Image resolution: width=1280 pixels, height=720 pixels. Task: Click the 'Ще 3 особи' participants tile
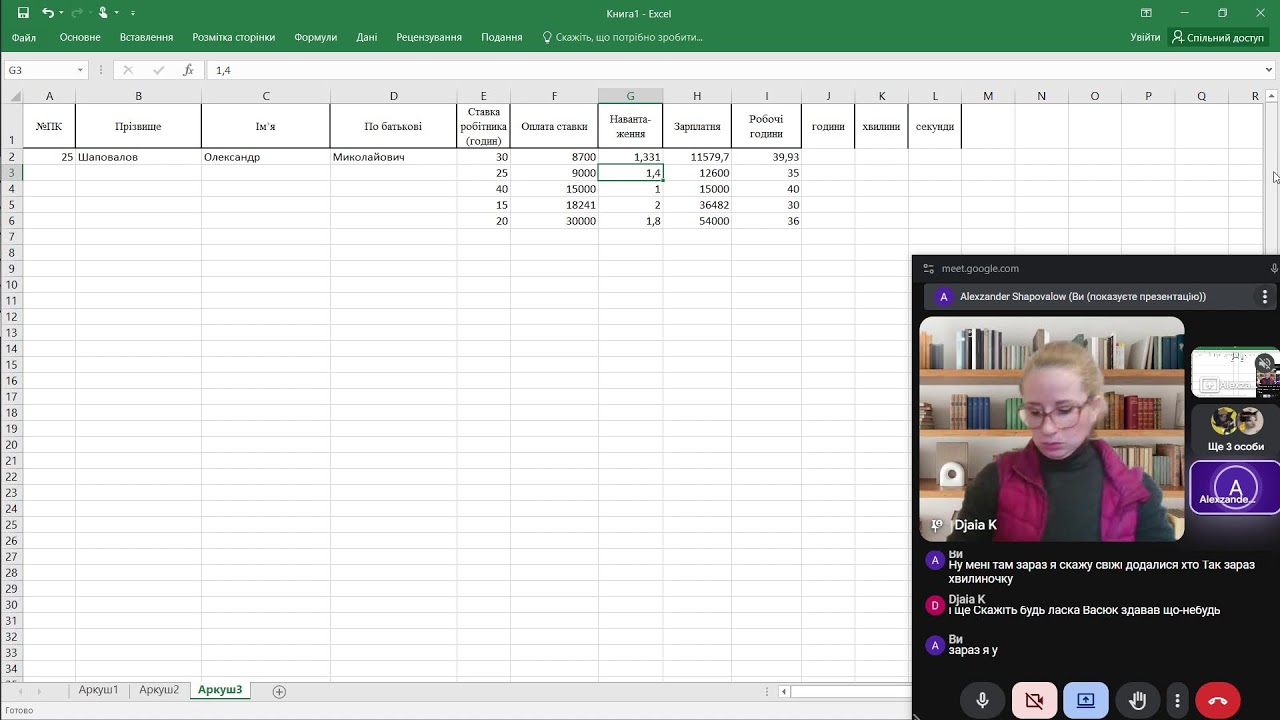[x=1235, y=430]
